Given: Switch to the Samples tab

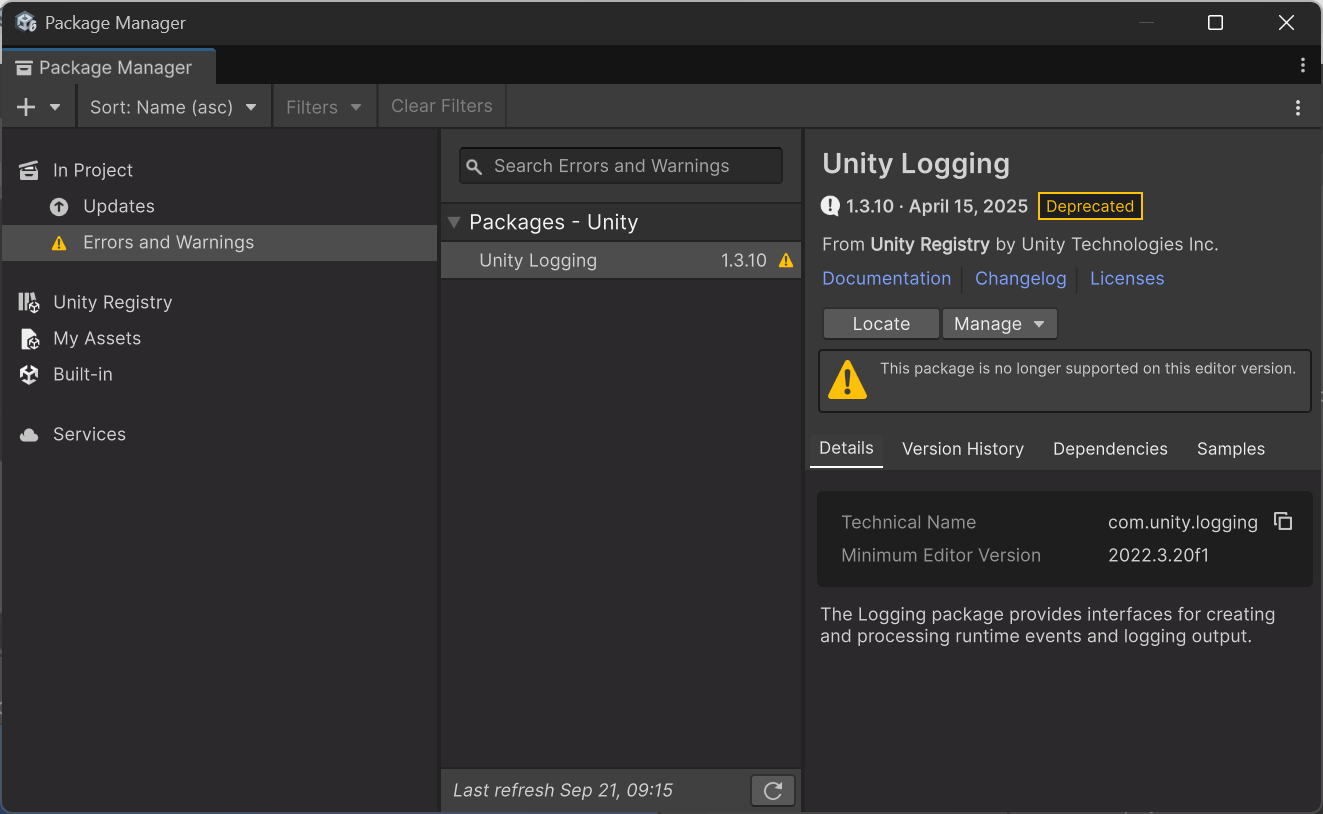Looking at the screenshot, I should [1231, 449].
